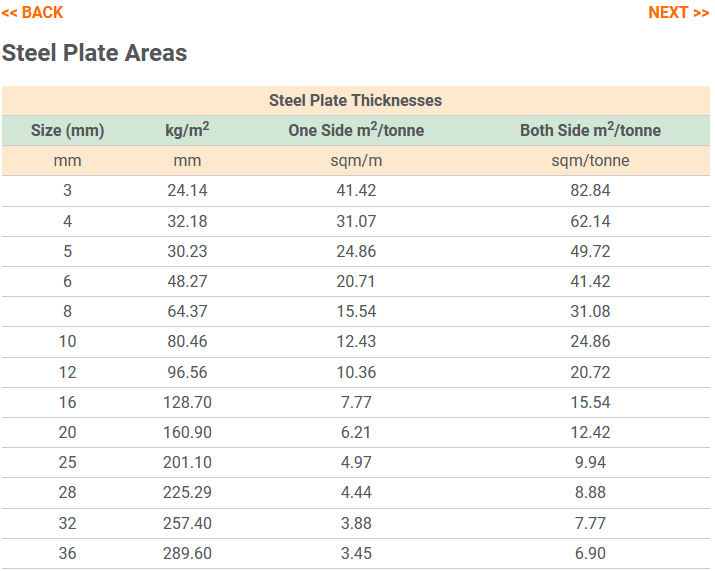Screen dimensions: 715x571
Task: Click the 32.18 kg/m² value
Action: pos(187,221)
